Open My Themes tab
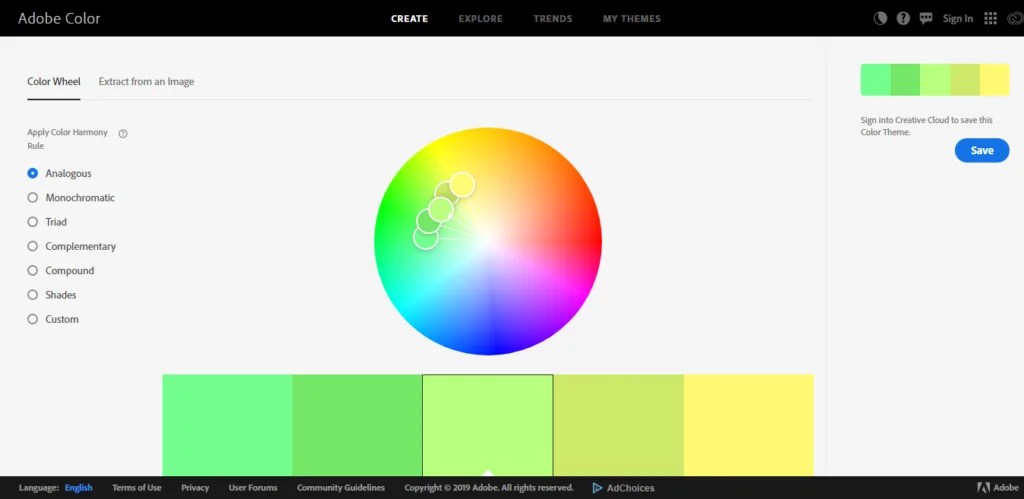 point(632,18)
